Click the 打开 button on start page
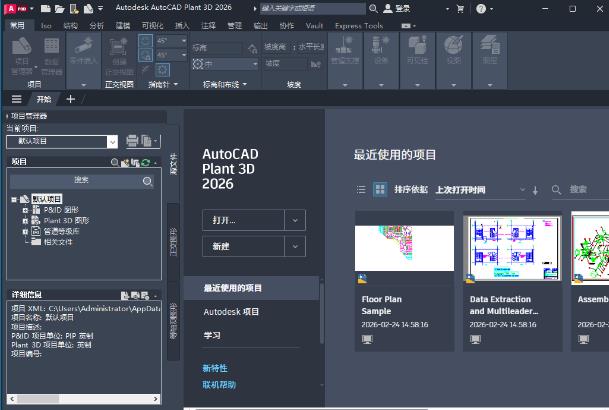 tap(244, 220)
